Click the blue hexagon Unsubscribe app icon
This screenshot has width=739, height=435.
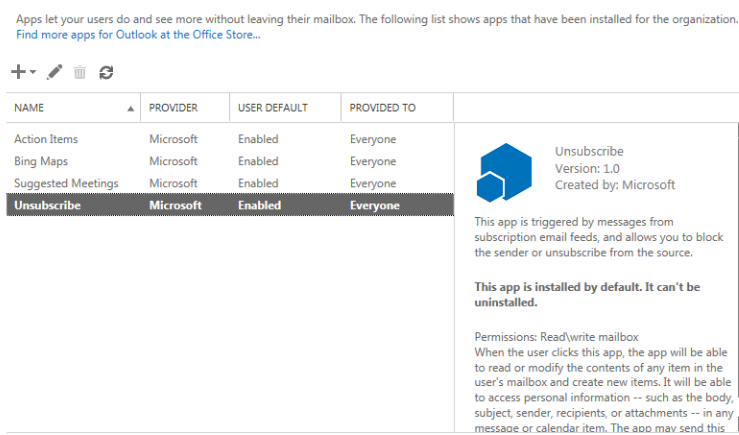click(x=504, y=172)
